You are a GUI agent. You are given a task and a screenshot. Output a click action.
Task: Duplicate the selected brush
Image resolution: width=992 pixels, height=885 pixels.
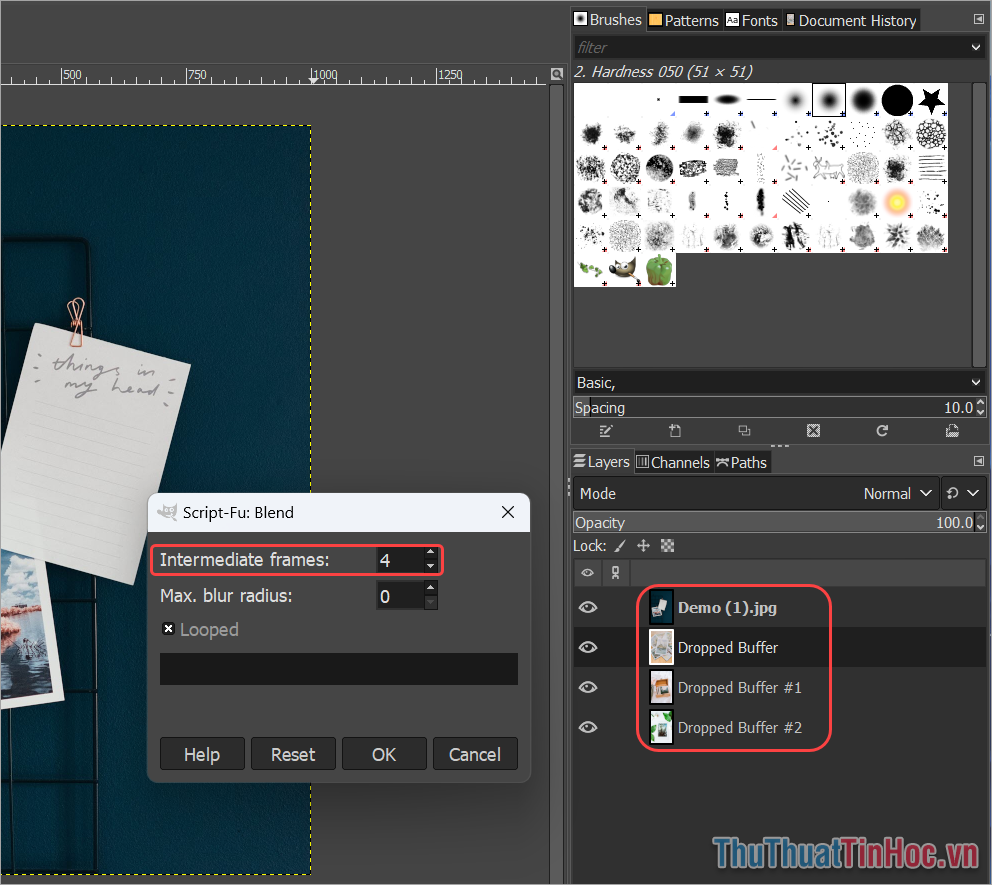[x=744, y=431]
